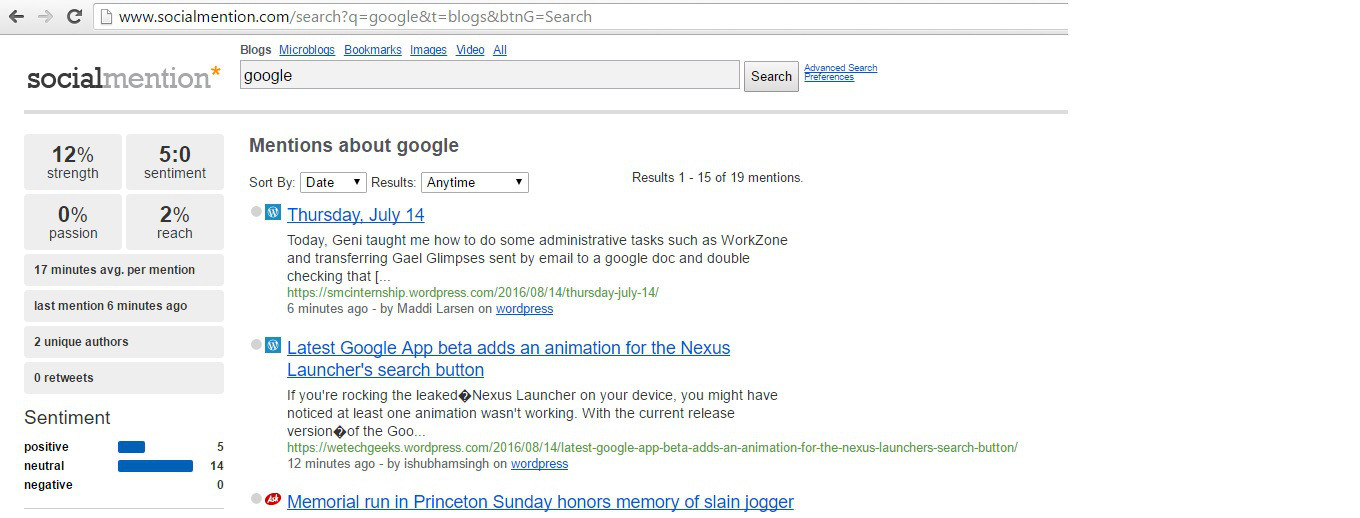Image resolution: width=1360 pixels, height=518 pixels.
Task: Click the smcinternship.wordpress.com green URL
Action: pos(472,293)
